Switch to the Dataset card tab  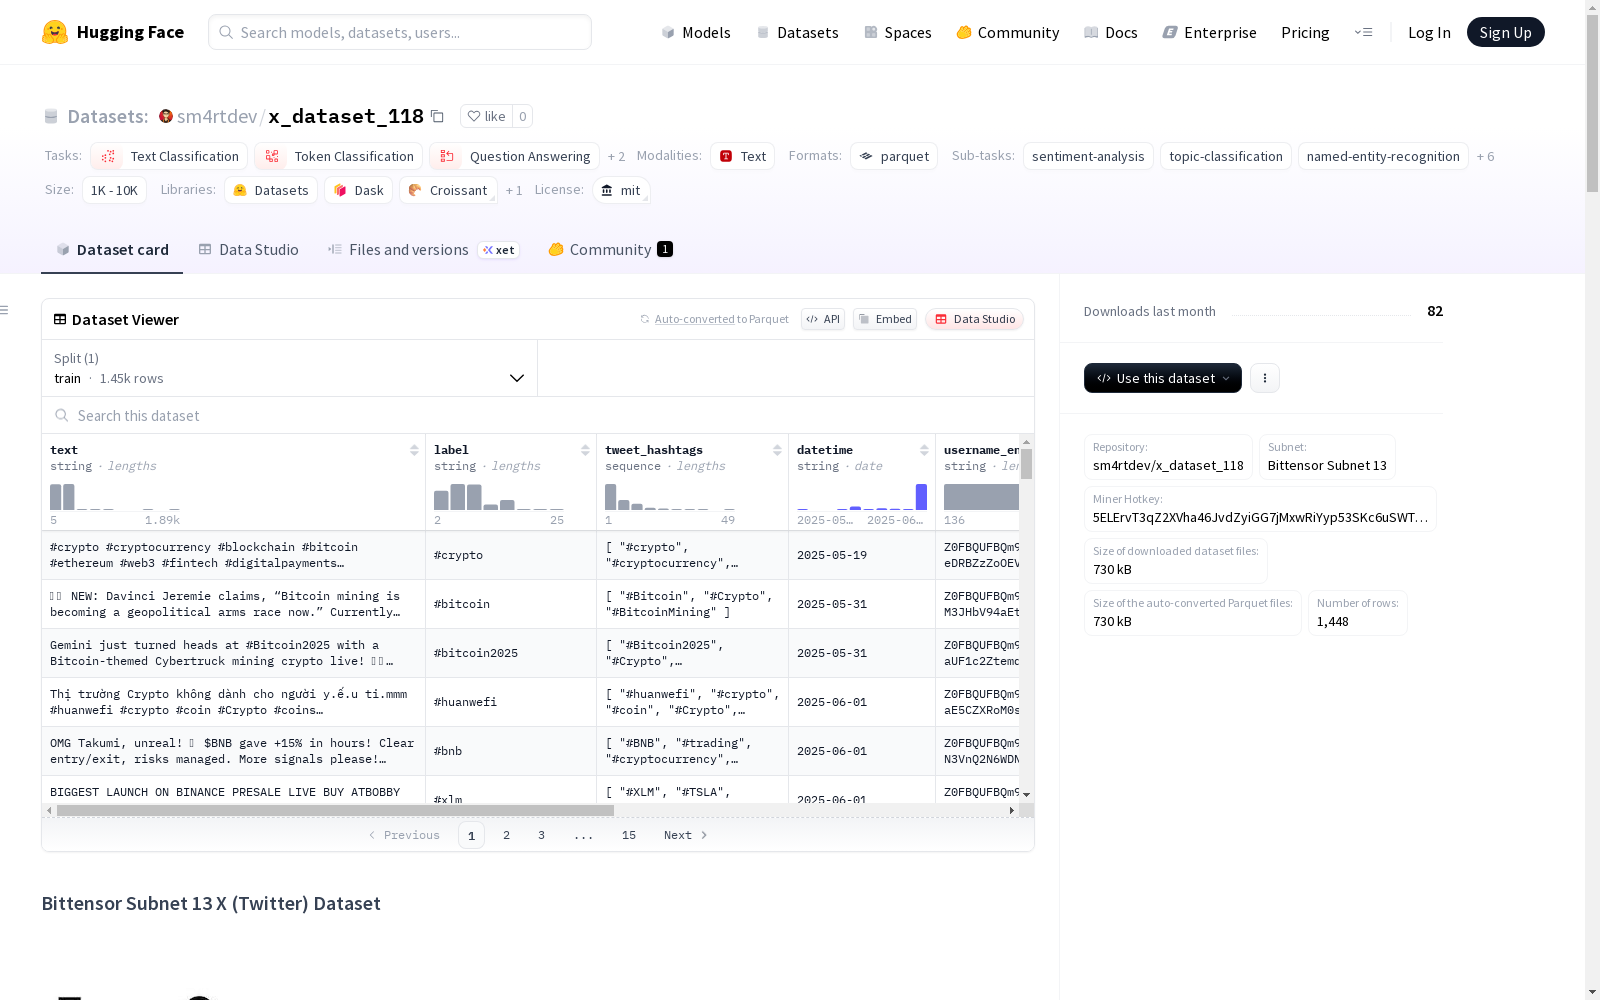112,250
